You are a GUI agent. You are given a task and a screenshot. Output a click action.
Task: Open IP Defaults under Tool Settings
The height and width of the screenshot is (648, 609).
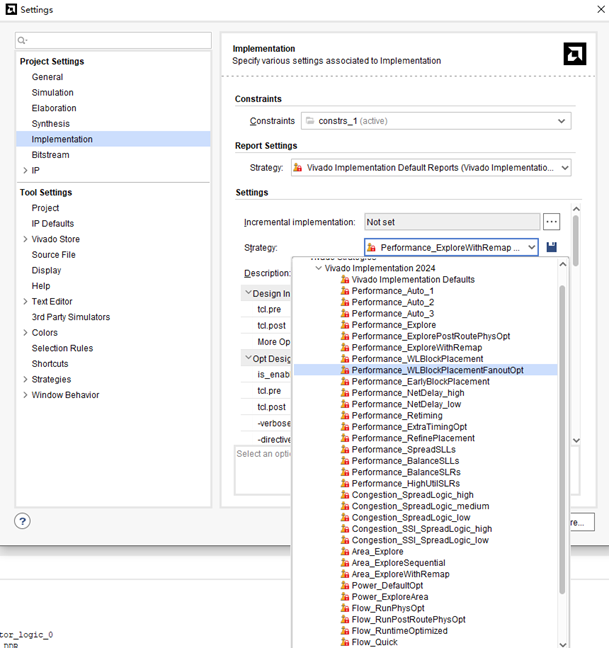[x=53, y=224]
